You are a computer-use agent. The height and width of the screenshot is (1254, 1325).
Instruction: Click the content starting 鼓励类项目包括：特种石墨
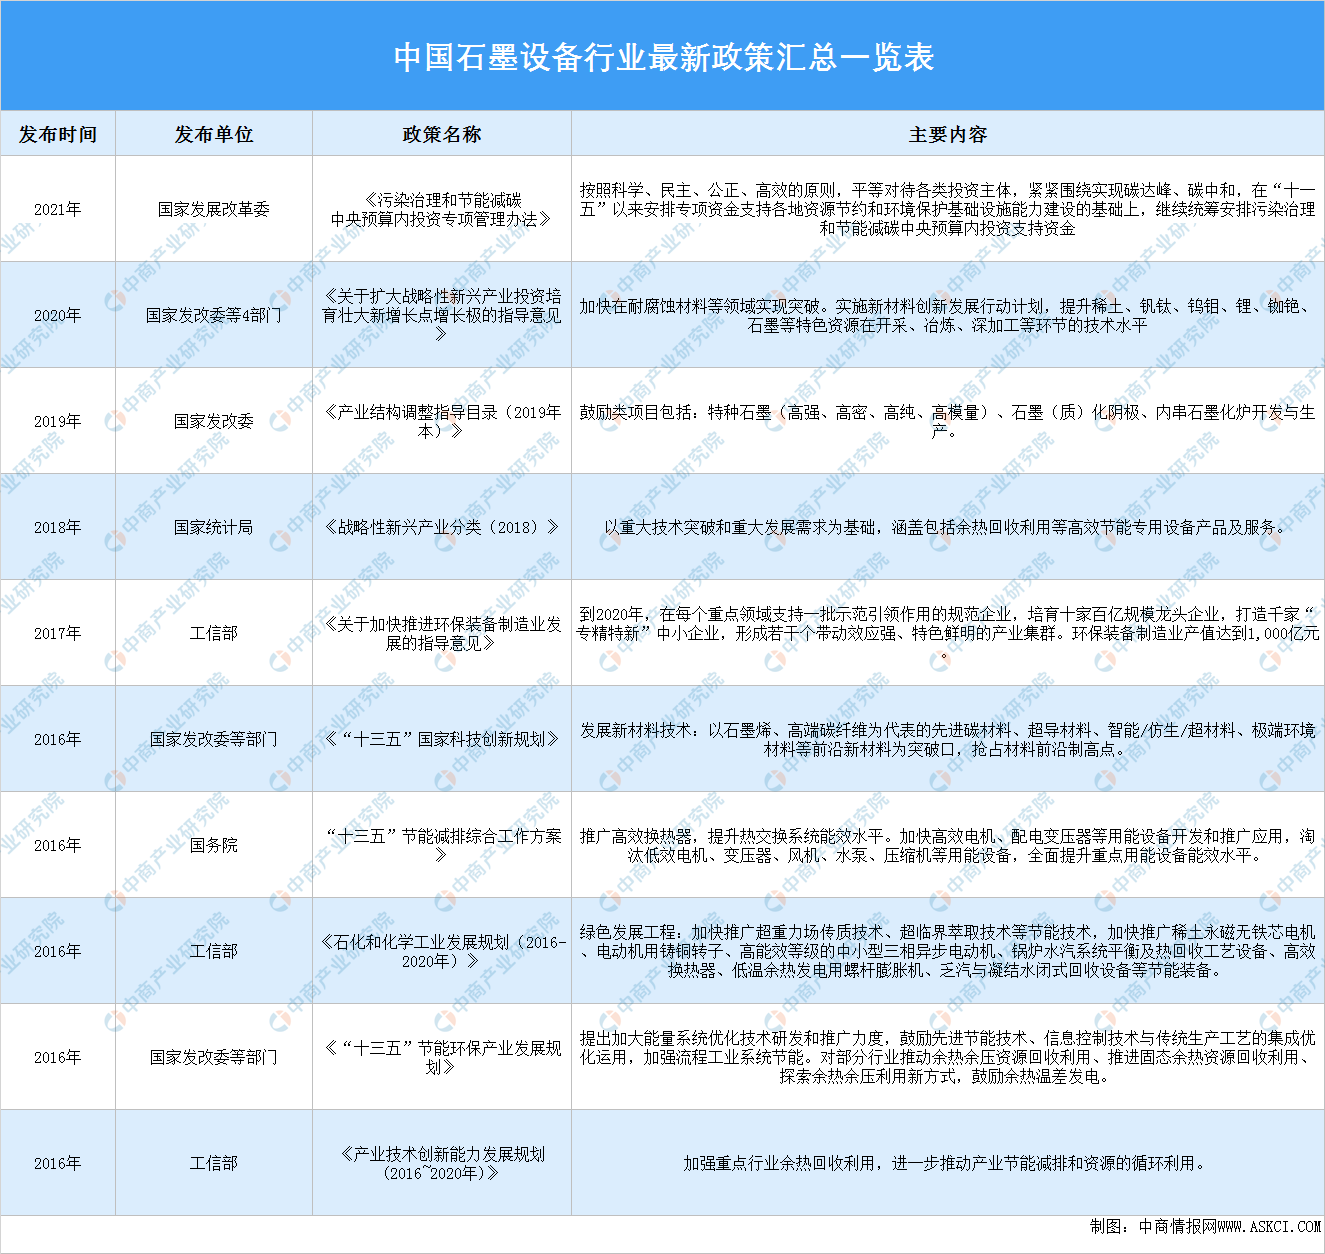click(948, 421)
